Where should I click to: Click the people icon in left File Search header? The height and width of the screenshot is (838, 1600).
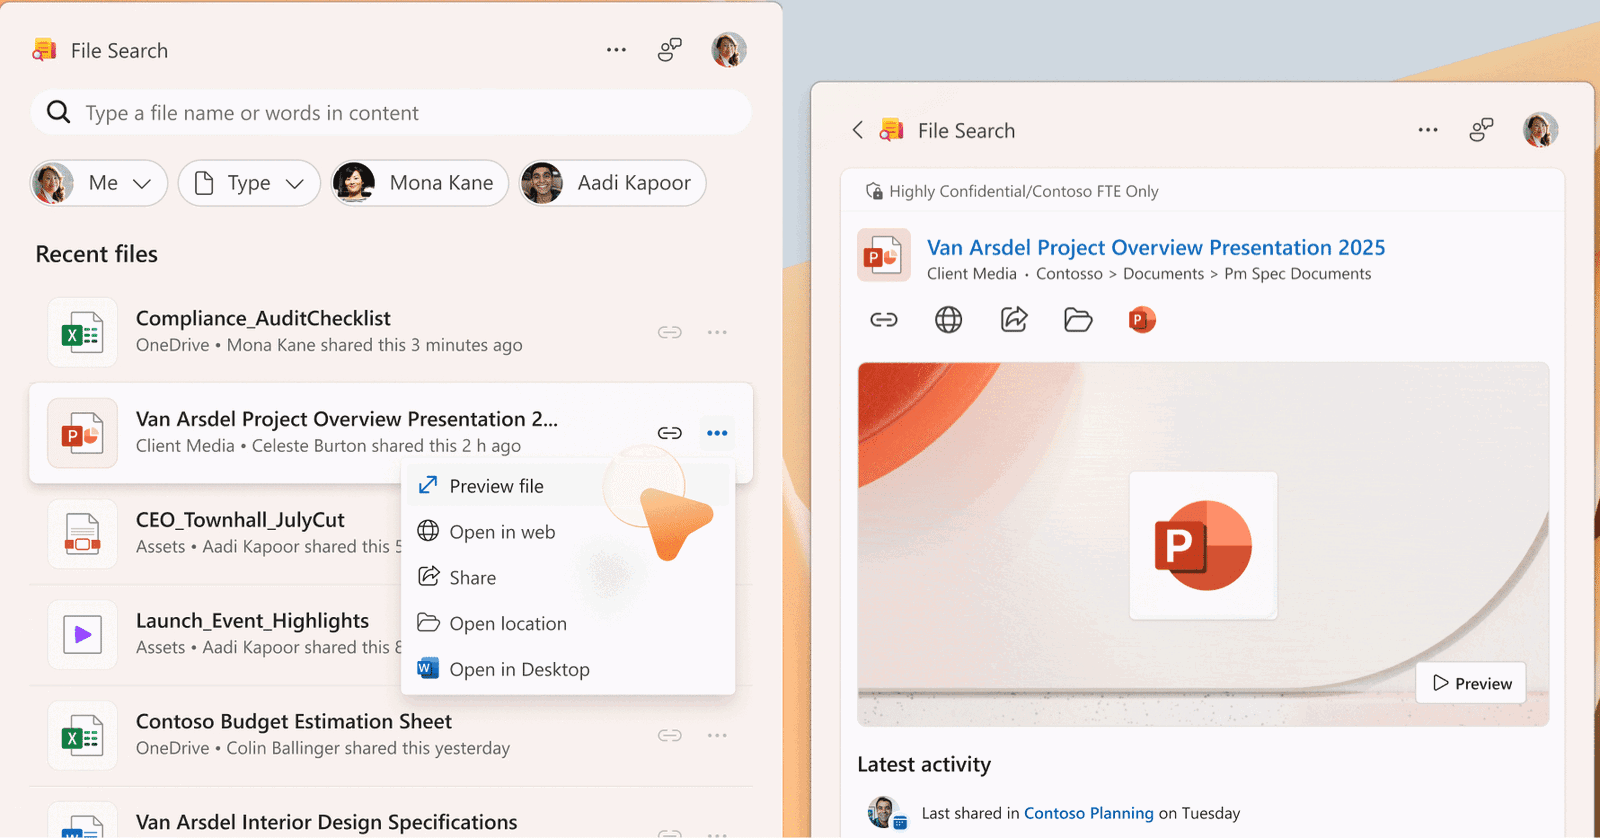pyautogui.click(x=670, y=50)
